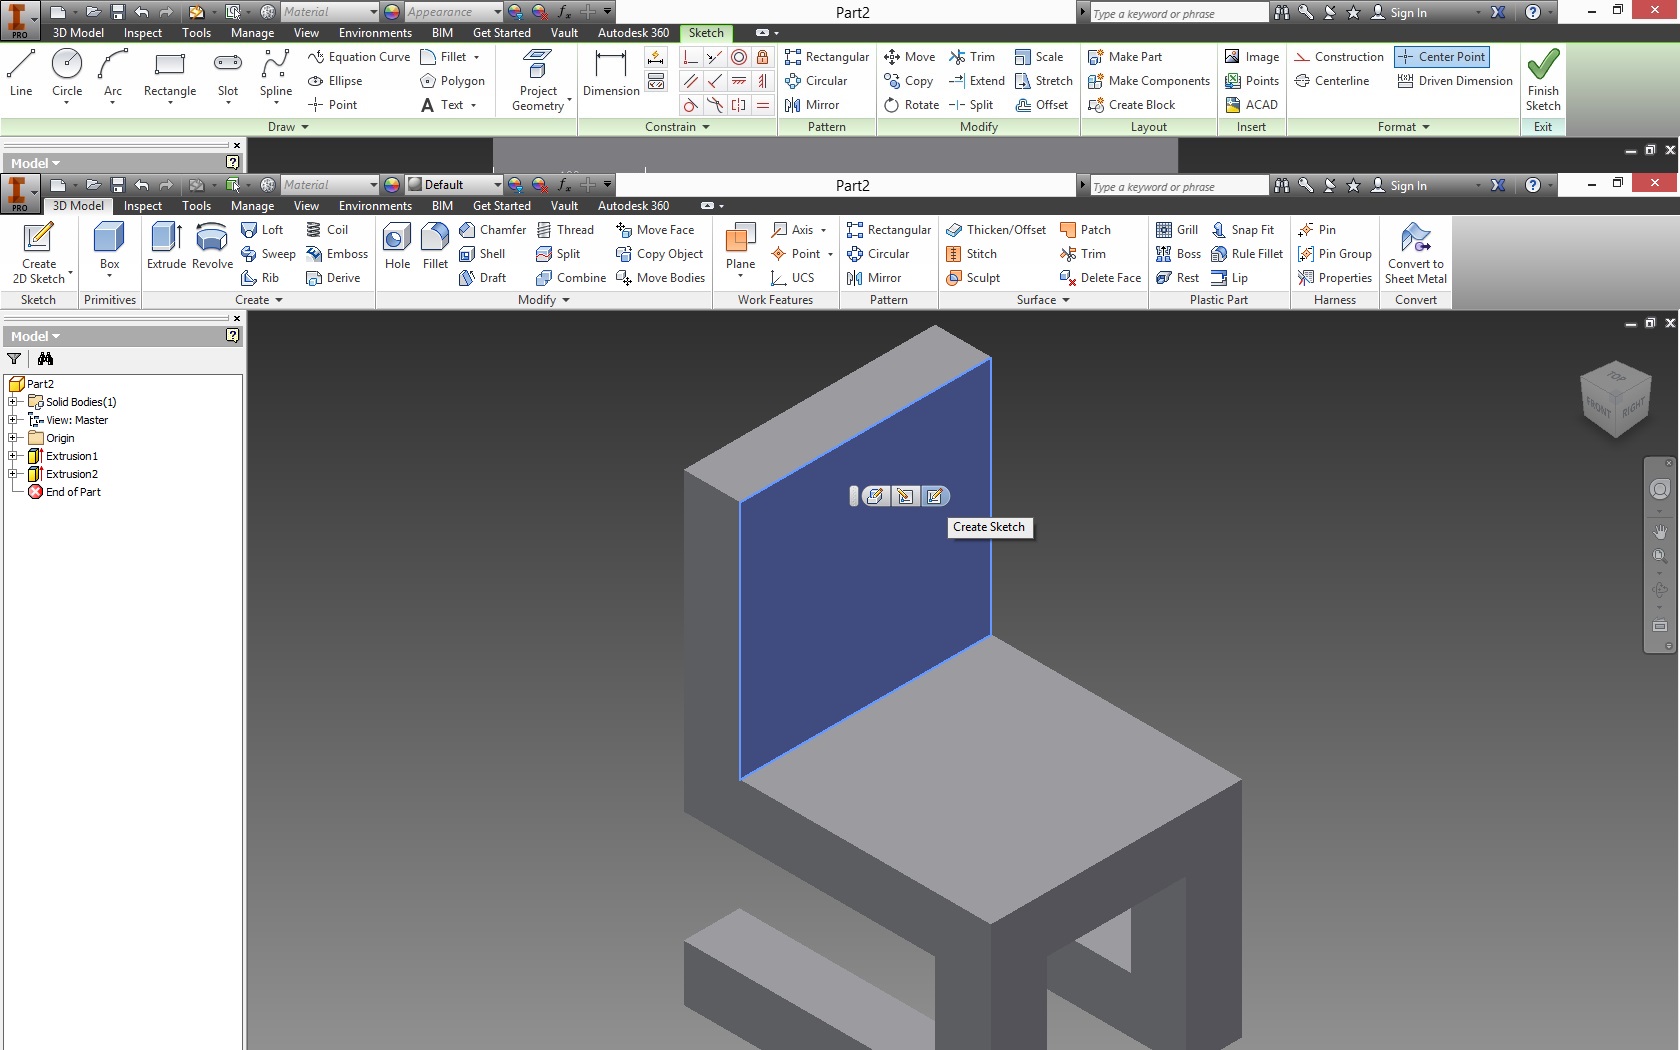Expand the Extrusion1 feature node
The image size is (1680, 1050).
coord(13,456)
